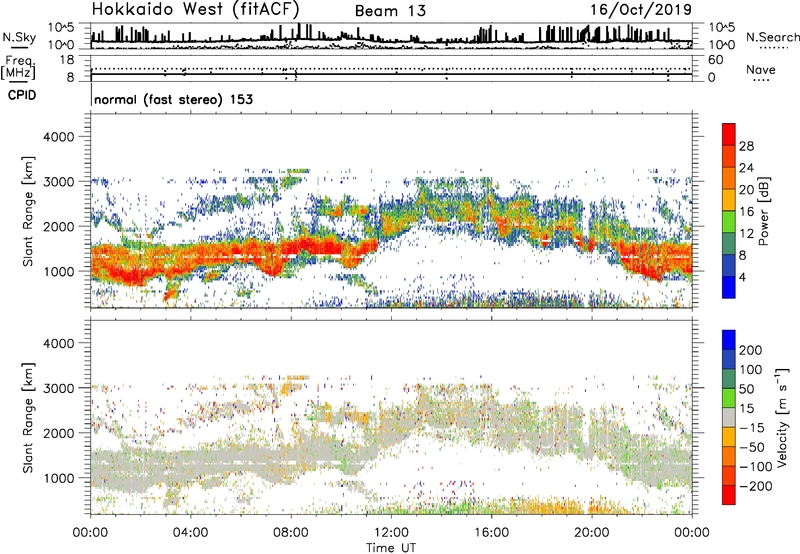Click the gray segment of velocity colorbar
Screen dimensions: 800x554
(x=729, y=418)
